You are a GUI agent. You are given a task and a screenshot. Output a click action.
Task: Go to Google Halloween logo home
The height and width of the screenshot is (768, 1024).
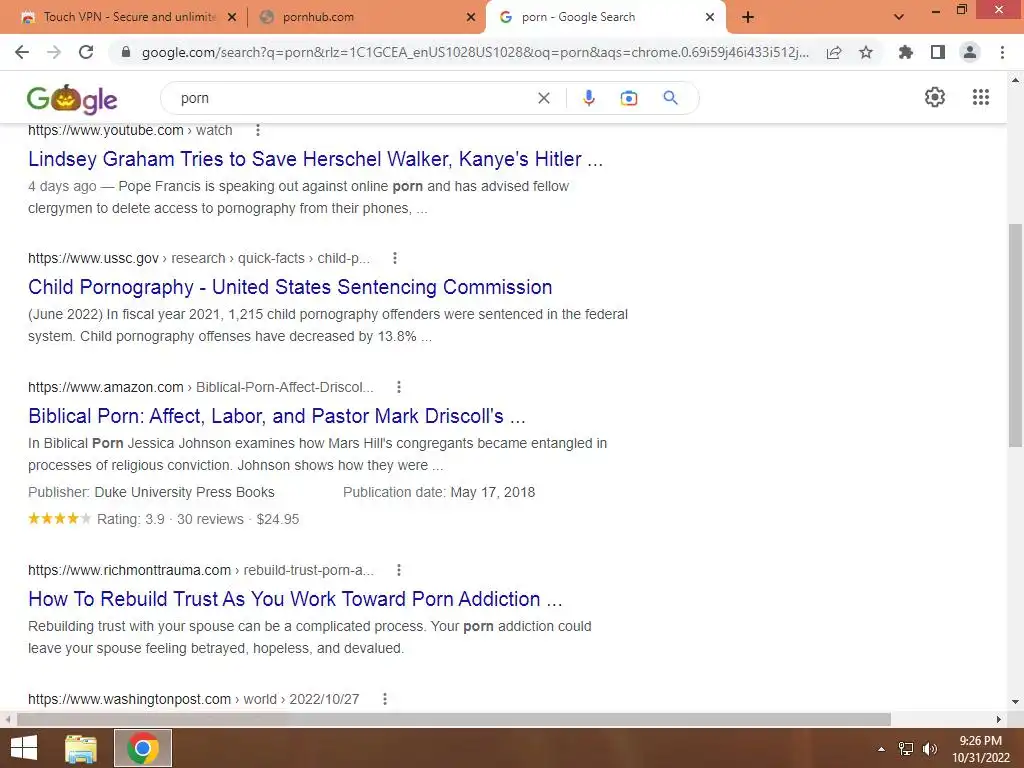(x=72, y=99)
